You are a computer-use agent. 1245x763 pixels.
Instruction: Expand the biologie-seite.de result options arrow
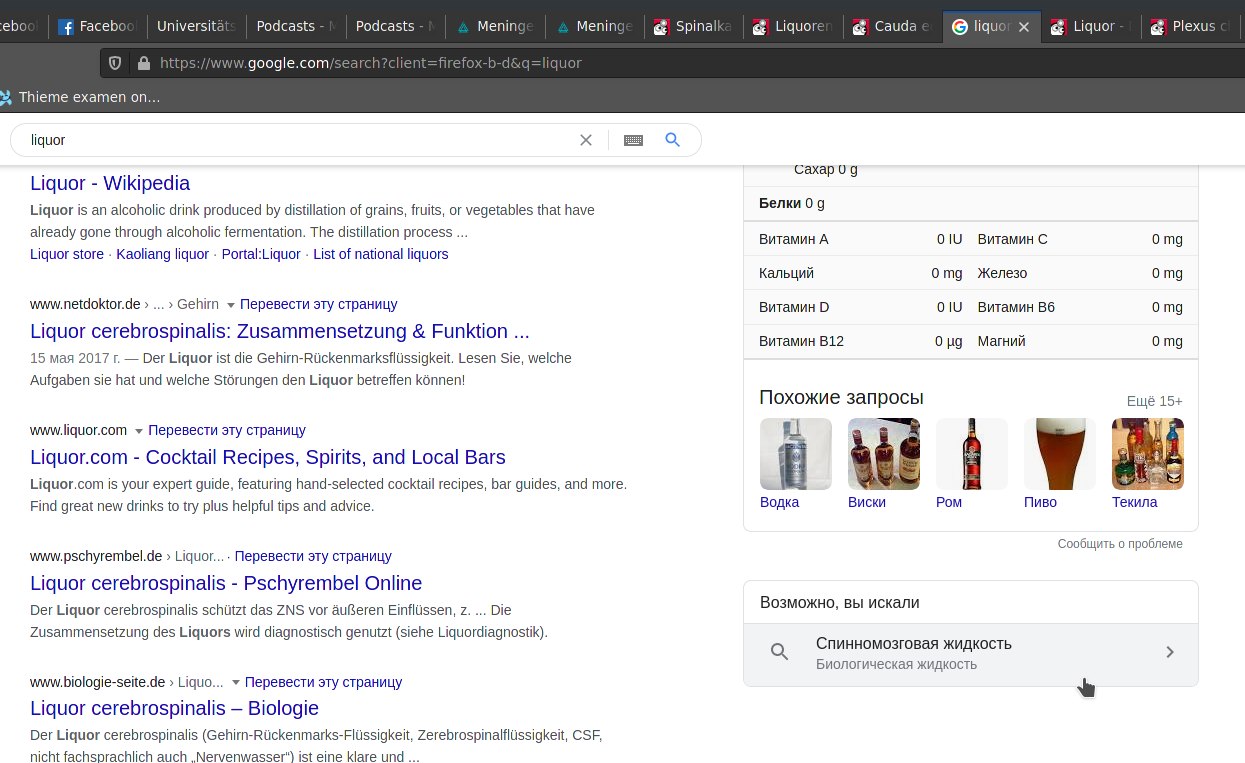click(x=236, y=683)
